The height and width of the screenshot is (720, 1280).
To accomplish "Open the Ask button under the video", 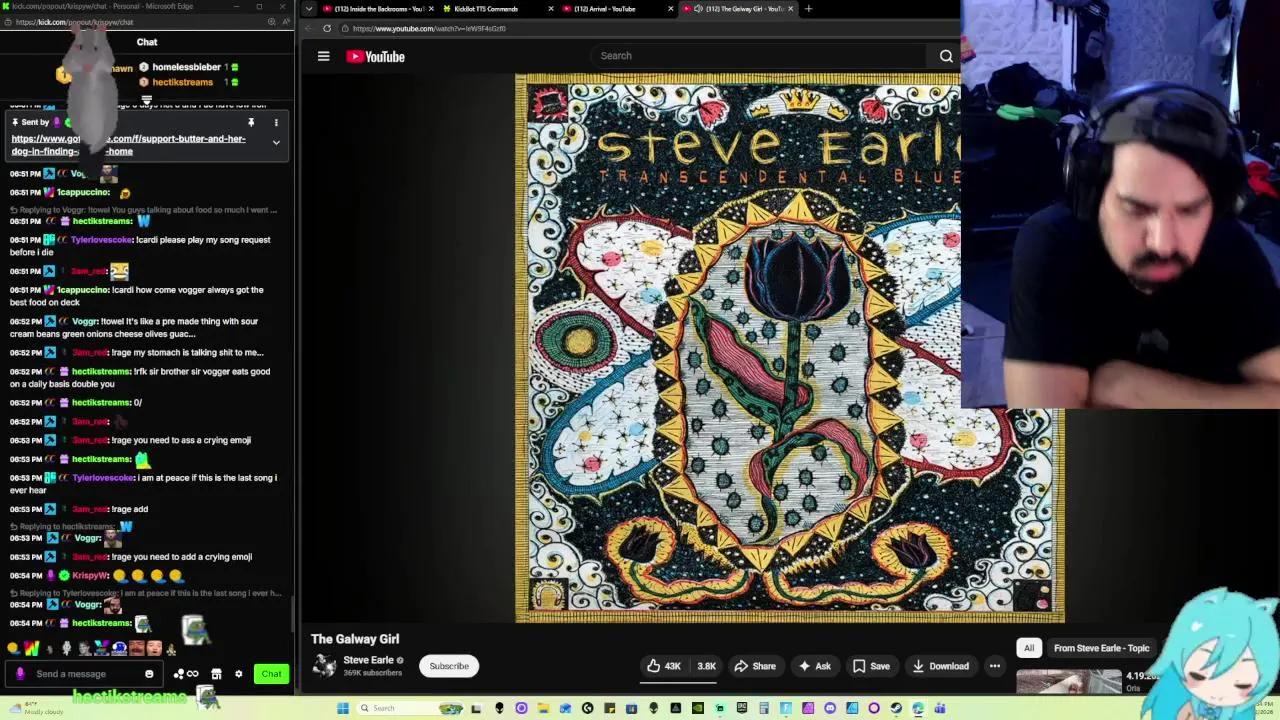I will click(814, 666).
